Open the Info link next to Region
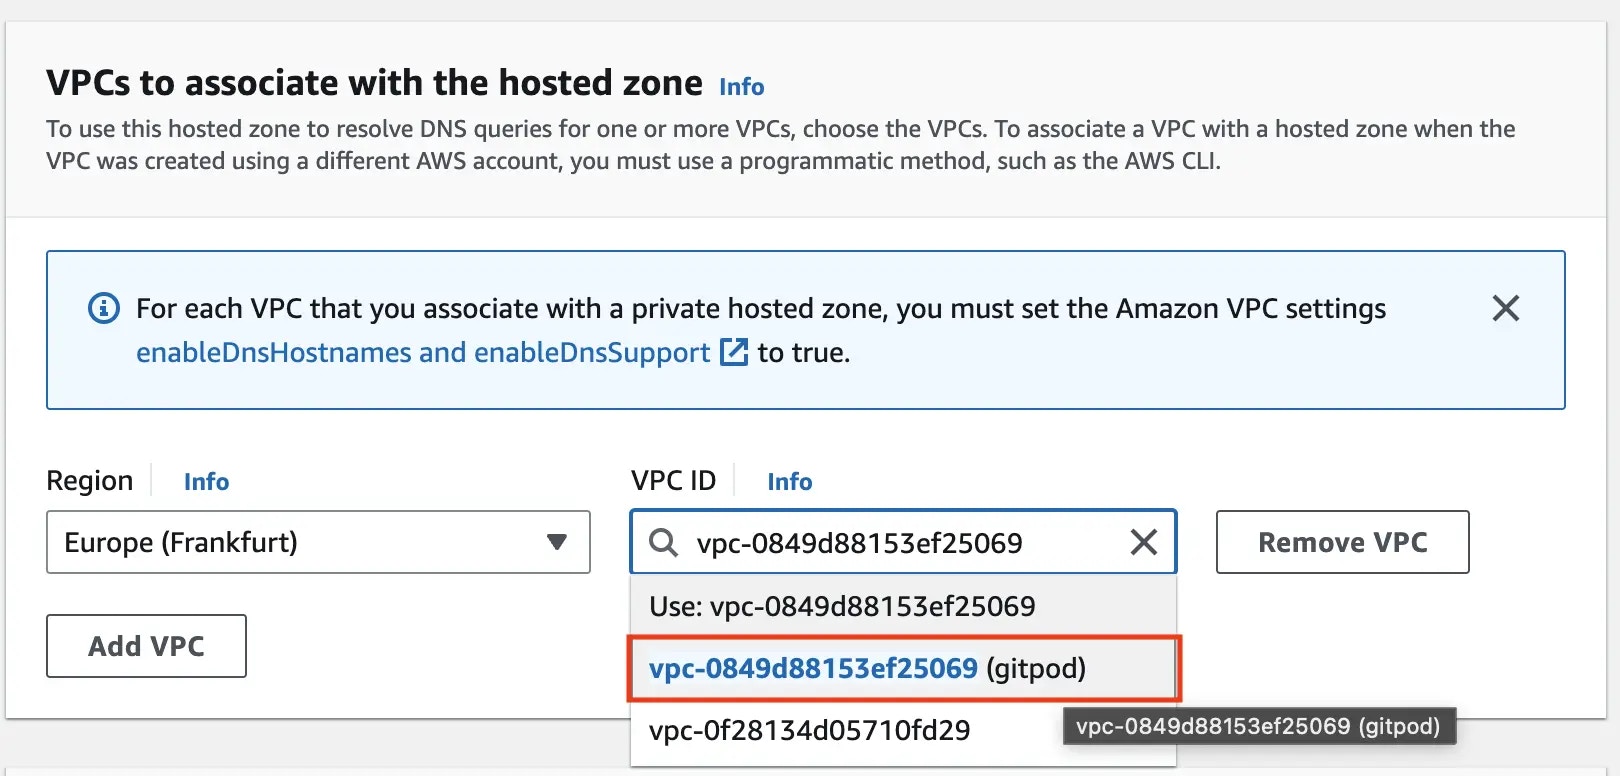The height and width of the screenshot is (776, 1620). (206, 482)
